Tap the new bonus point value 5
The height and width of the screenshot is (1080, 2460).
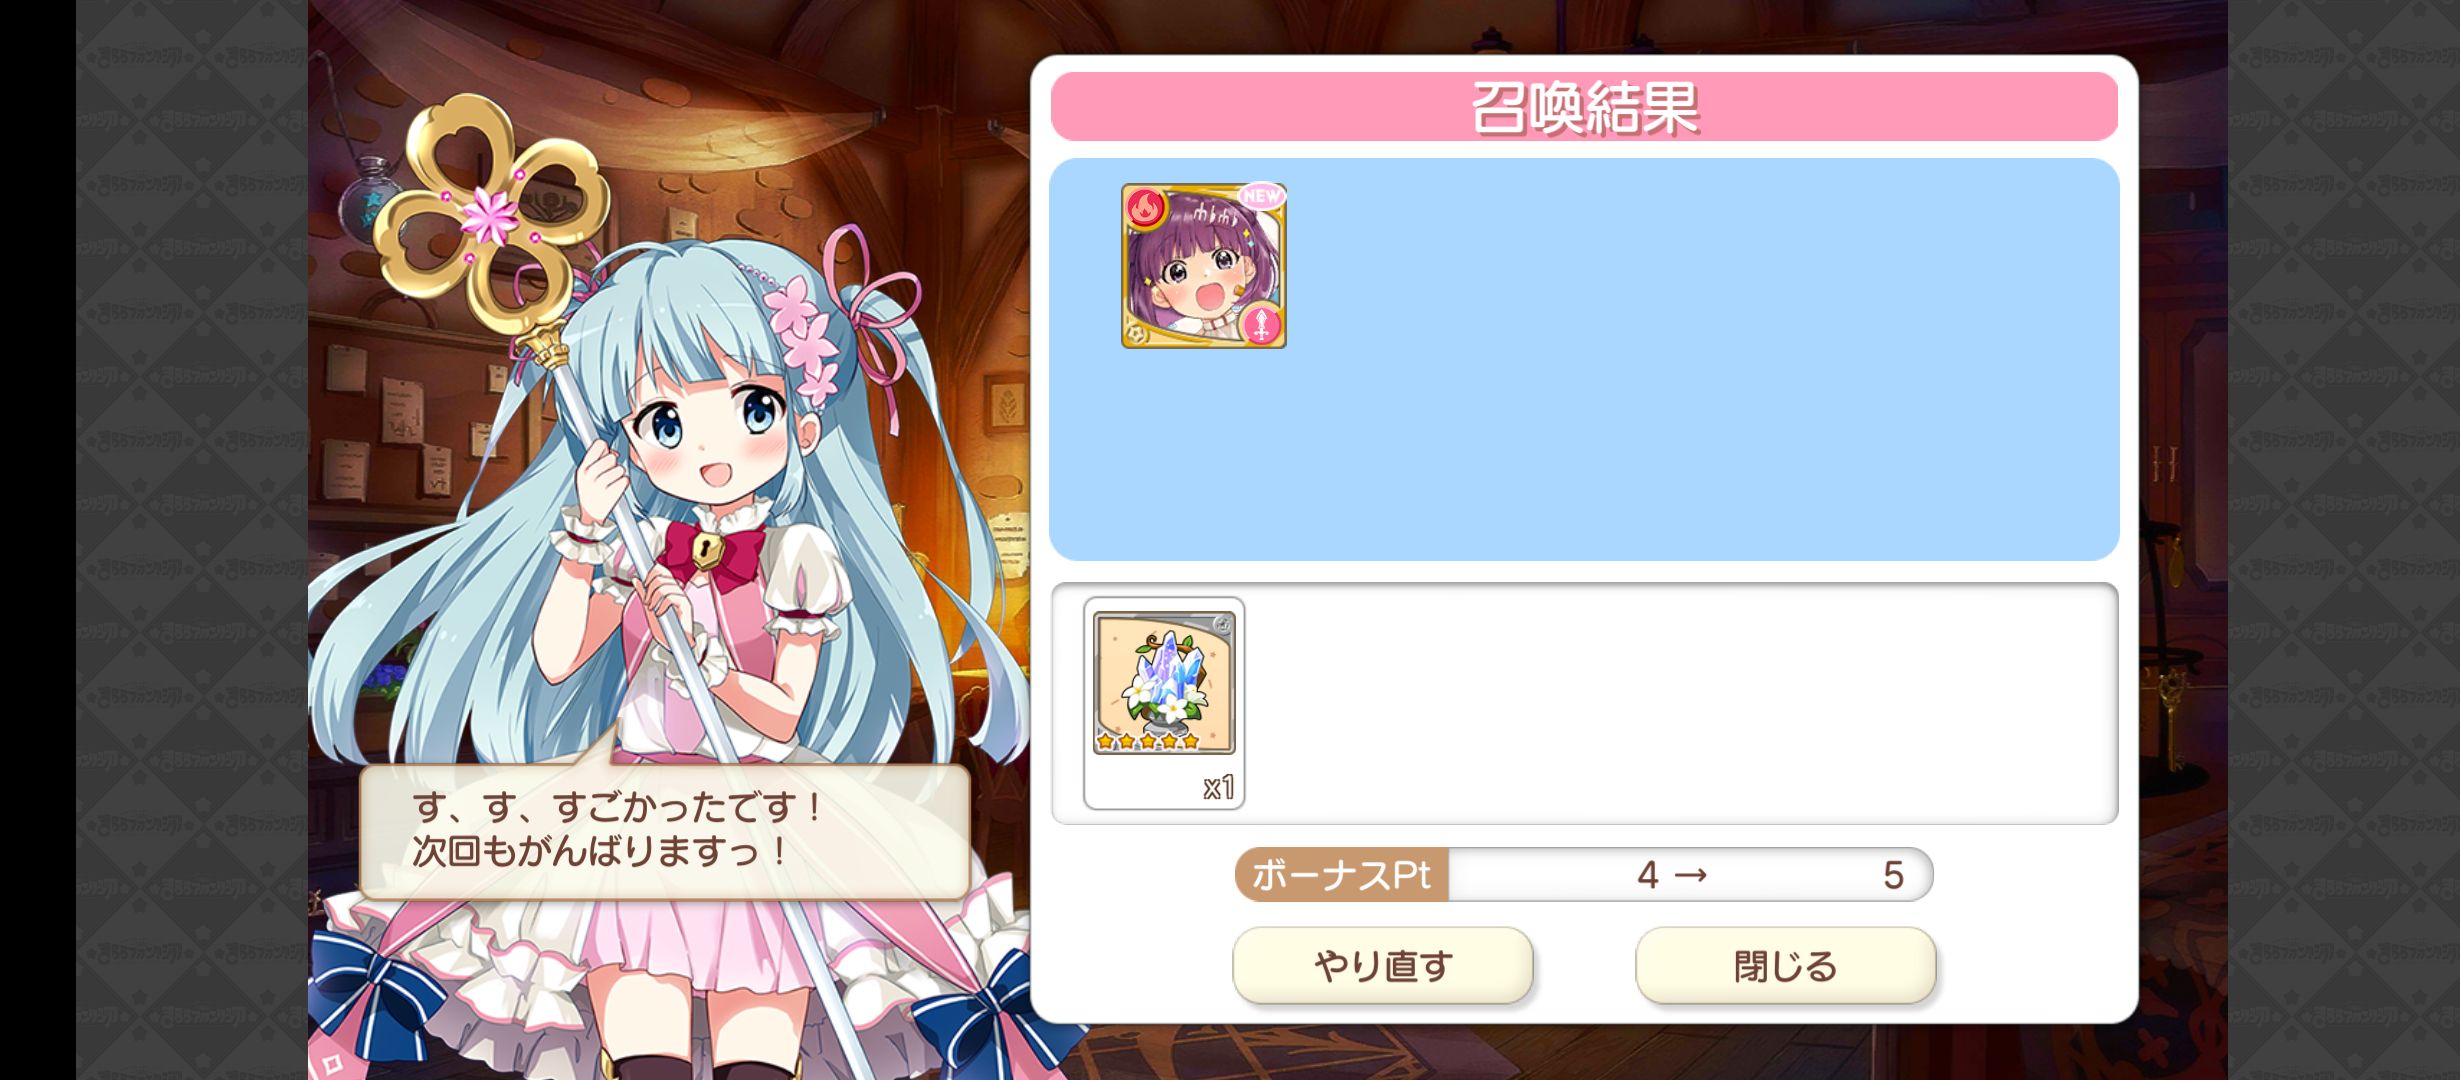(x=1893, y=877)
